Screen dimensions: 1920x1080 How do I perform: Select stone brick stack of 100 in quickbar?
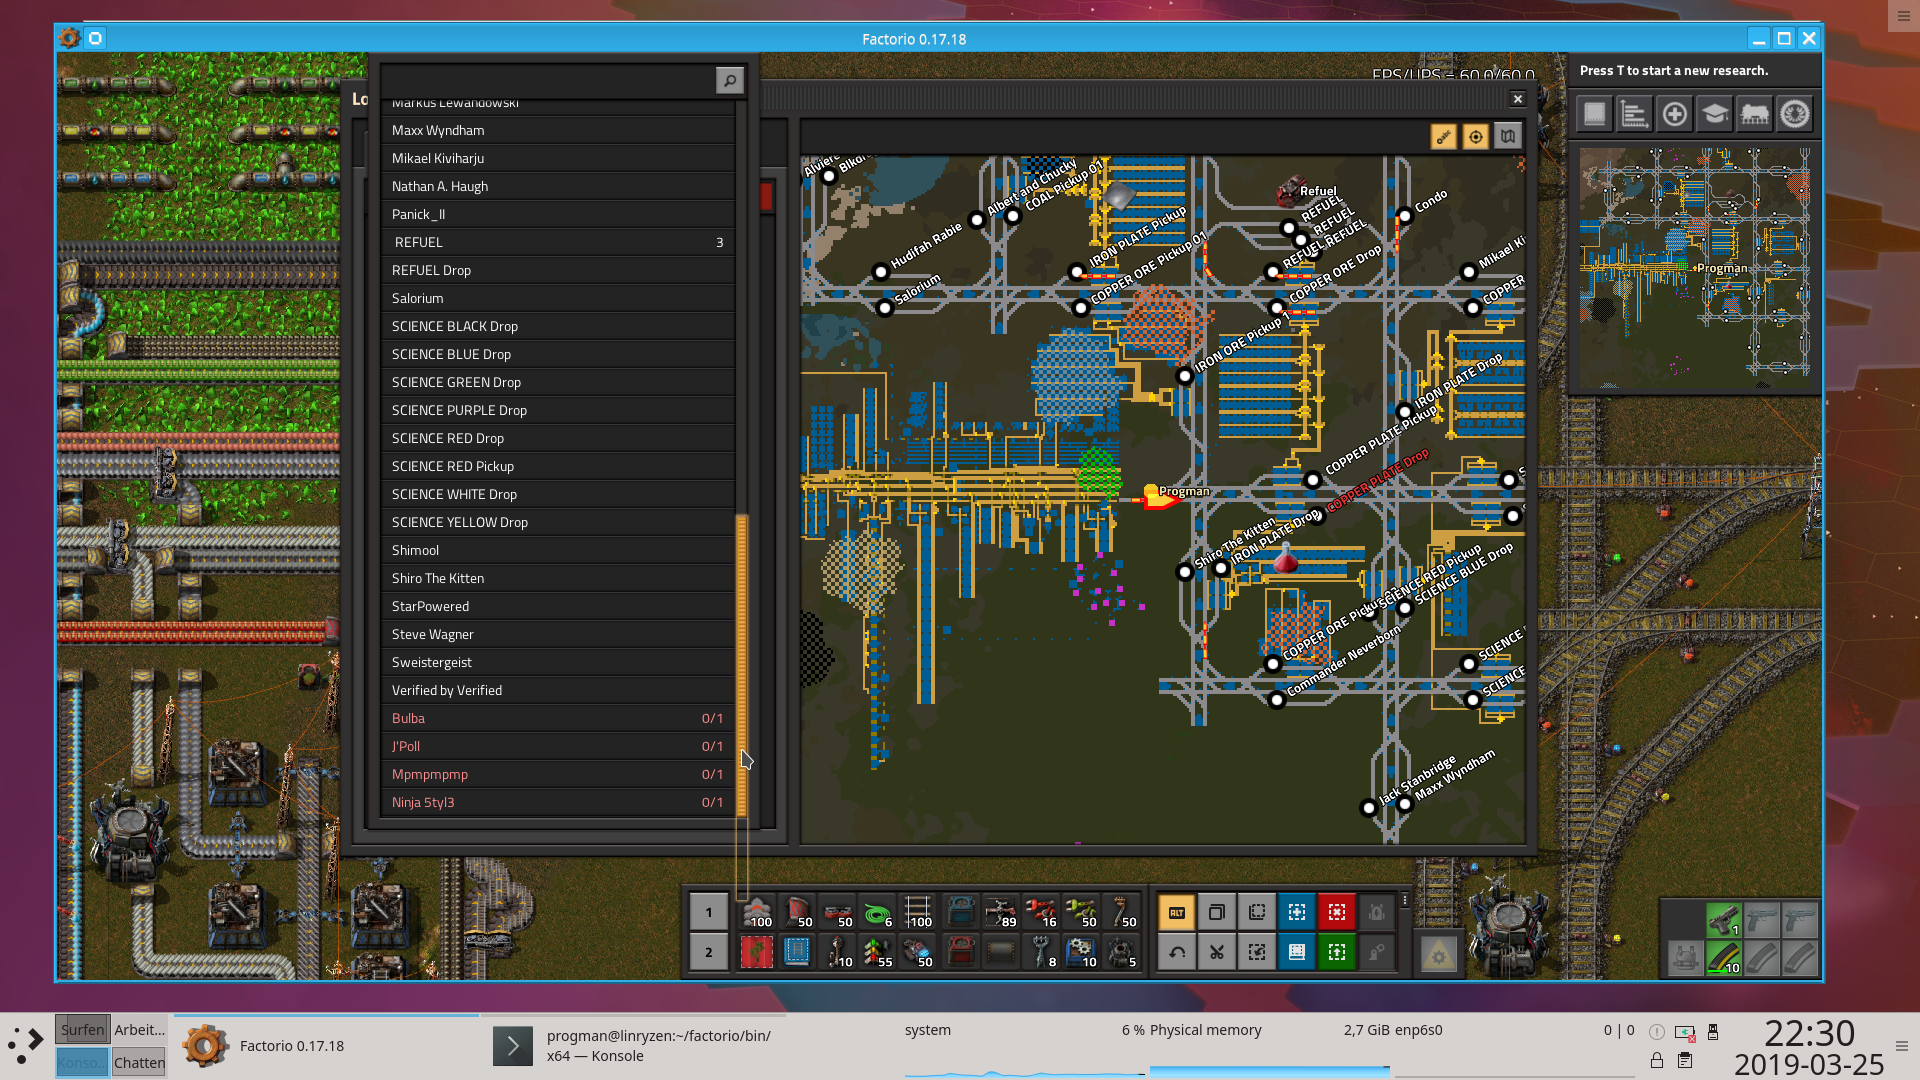coord(757,912)
